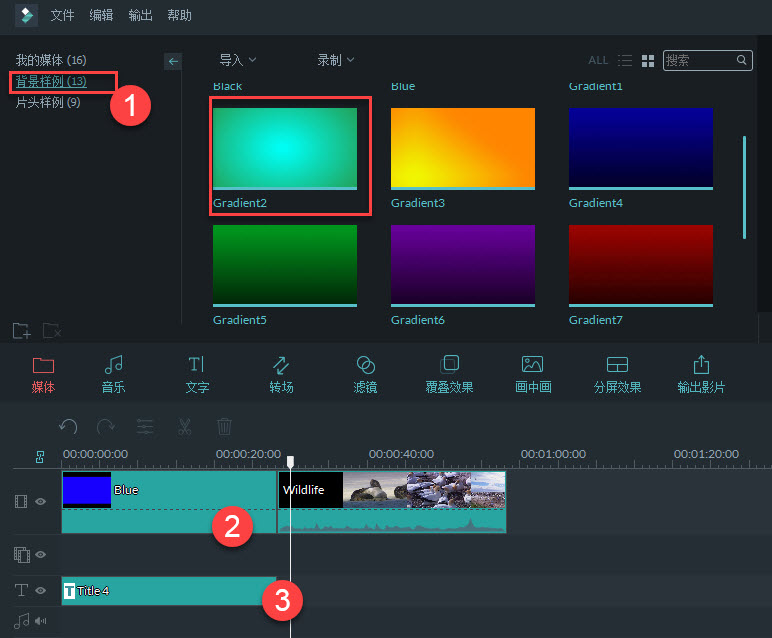Open the 转场 transitions panel

281,374
